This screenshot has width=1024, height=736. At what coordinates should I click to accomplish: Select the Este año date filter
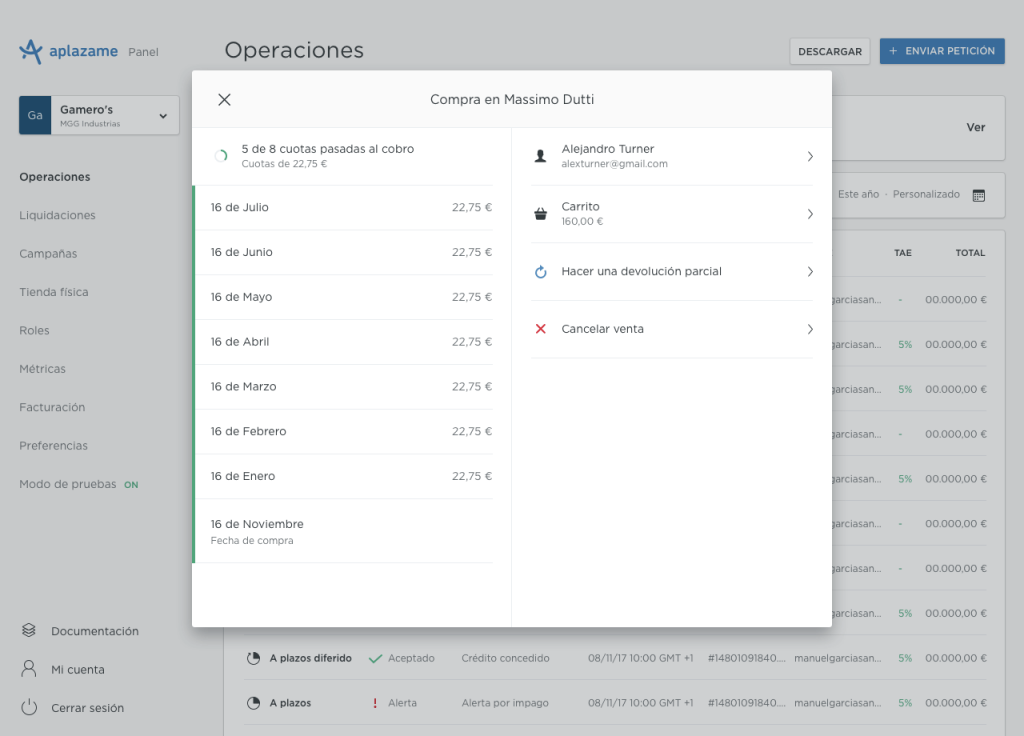click(858, 194)
